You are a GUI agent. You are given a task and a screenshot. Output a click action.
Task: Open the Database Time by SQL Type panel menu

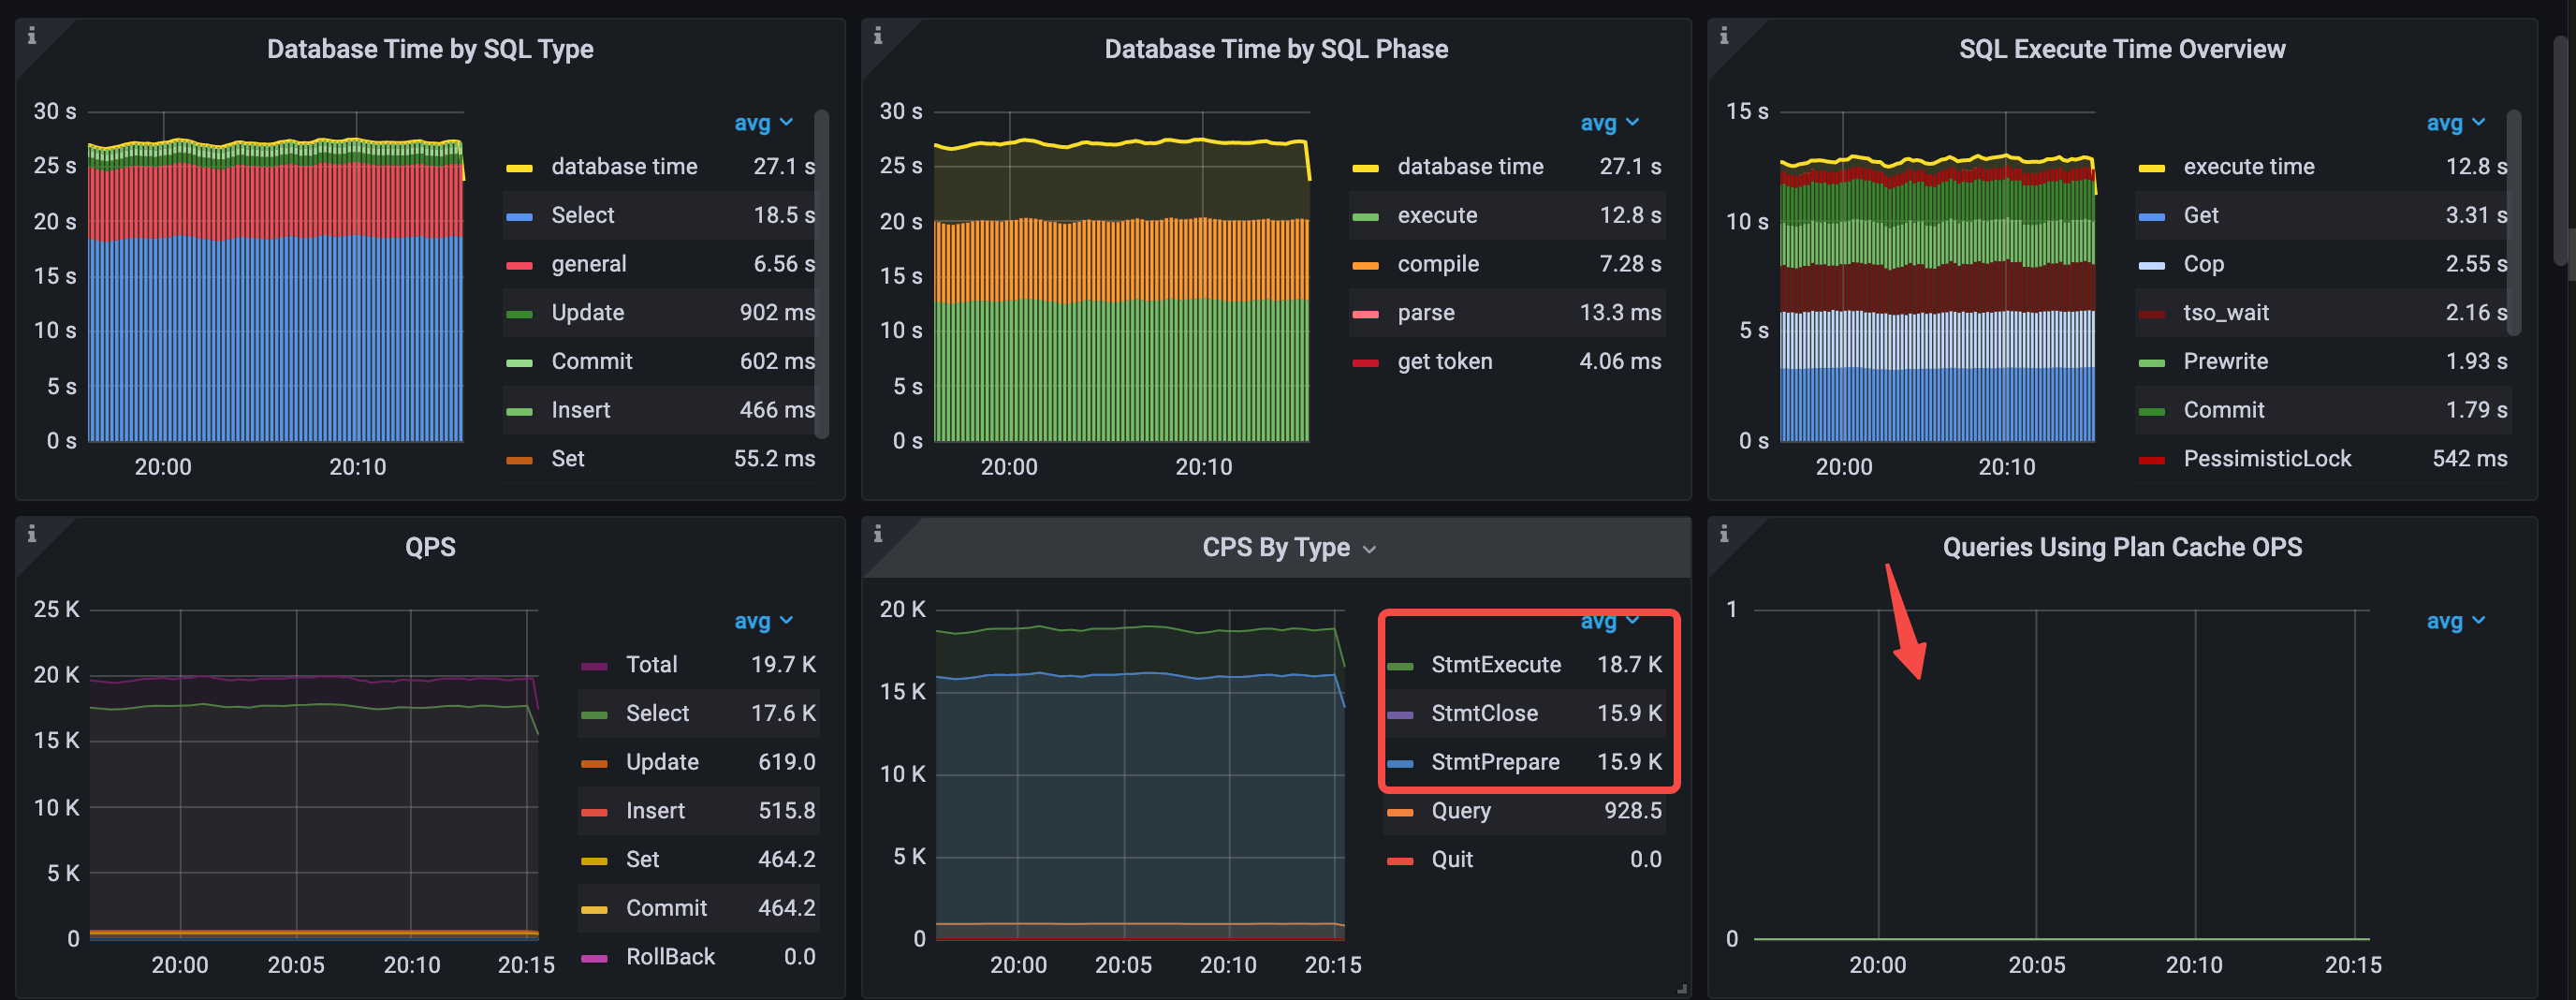430,48
